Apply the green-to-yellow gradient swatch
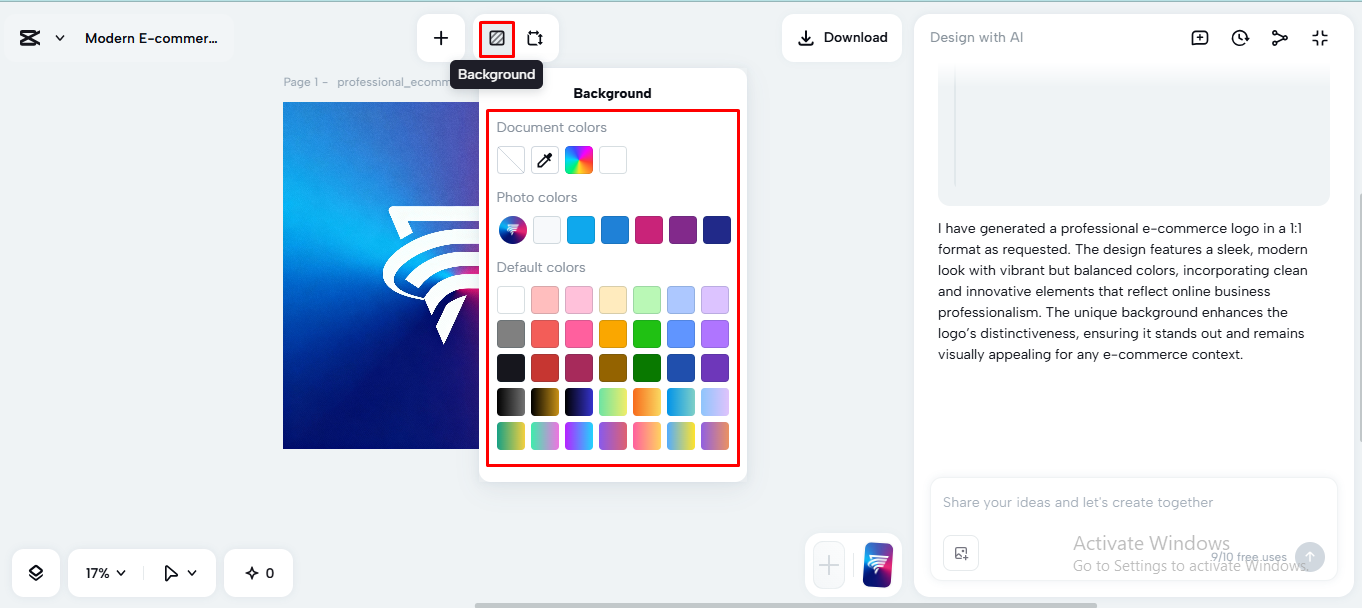Viewport: 1362px width, 608px height. point(511,436)
